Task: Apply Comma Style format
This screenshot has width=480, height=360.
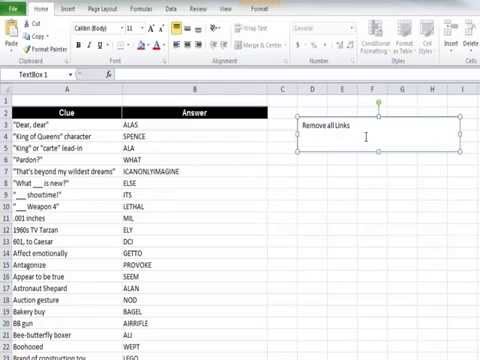Action: (325, 45)
